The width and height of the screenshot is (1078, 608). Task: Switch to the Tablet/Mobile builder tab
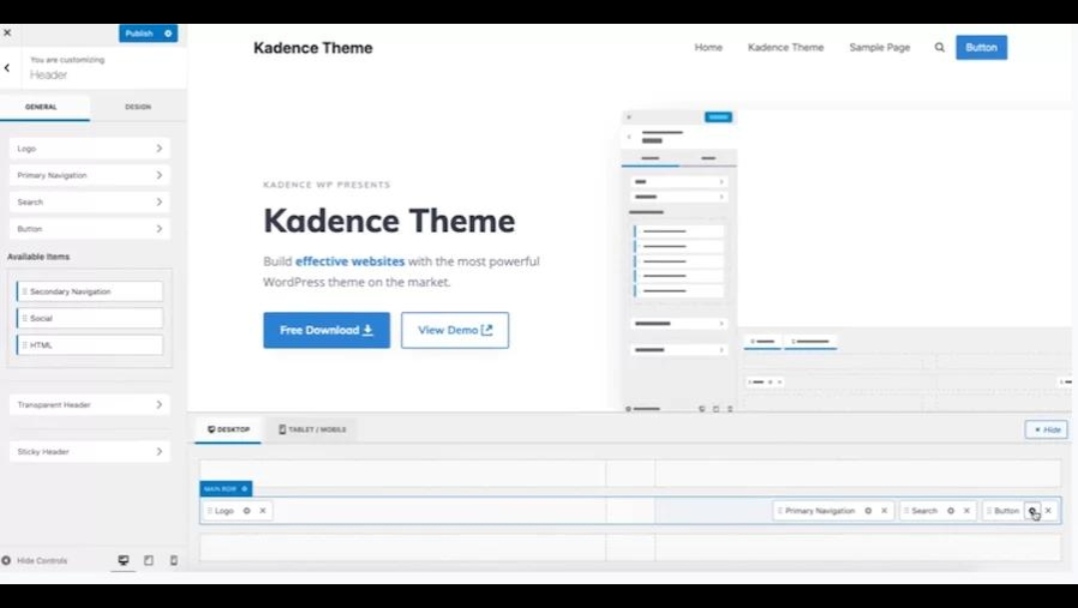(x=314, y=429)
